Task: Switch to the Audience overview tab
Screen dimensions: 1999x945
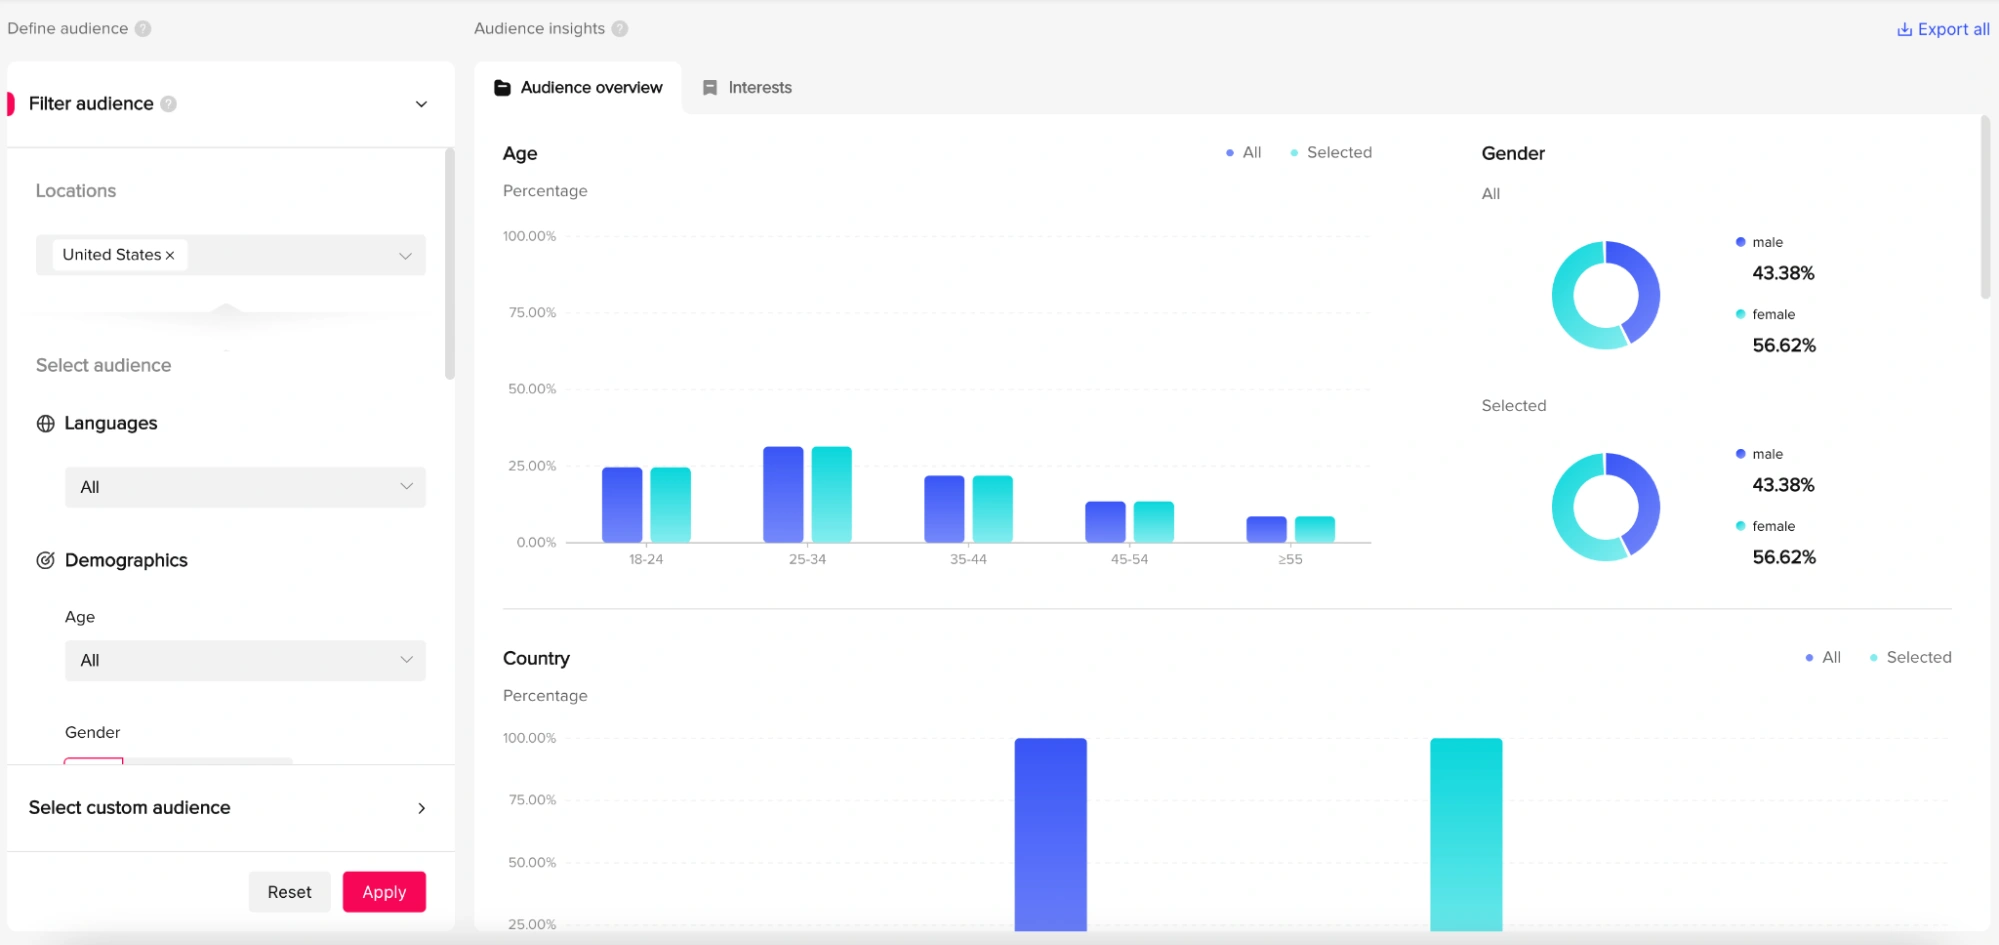Action: click(x=578, y=88)
